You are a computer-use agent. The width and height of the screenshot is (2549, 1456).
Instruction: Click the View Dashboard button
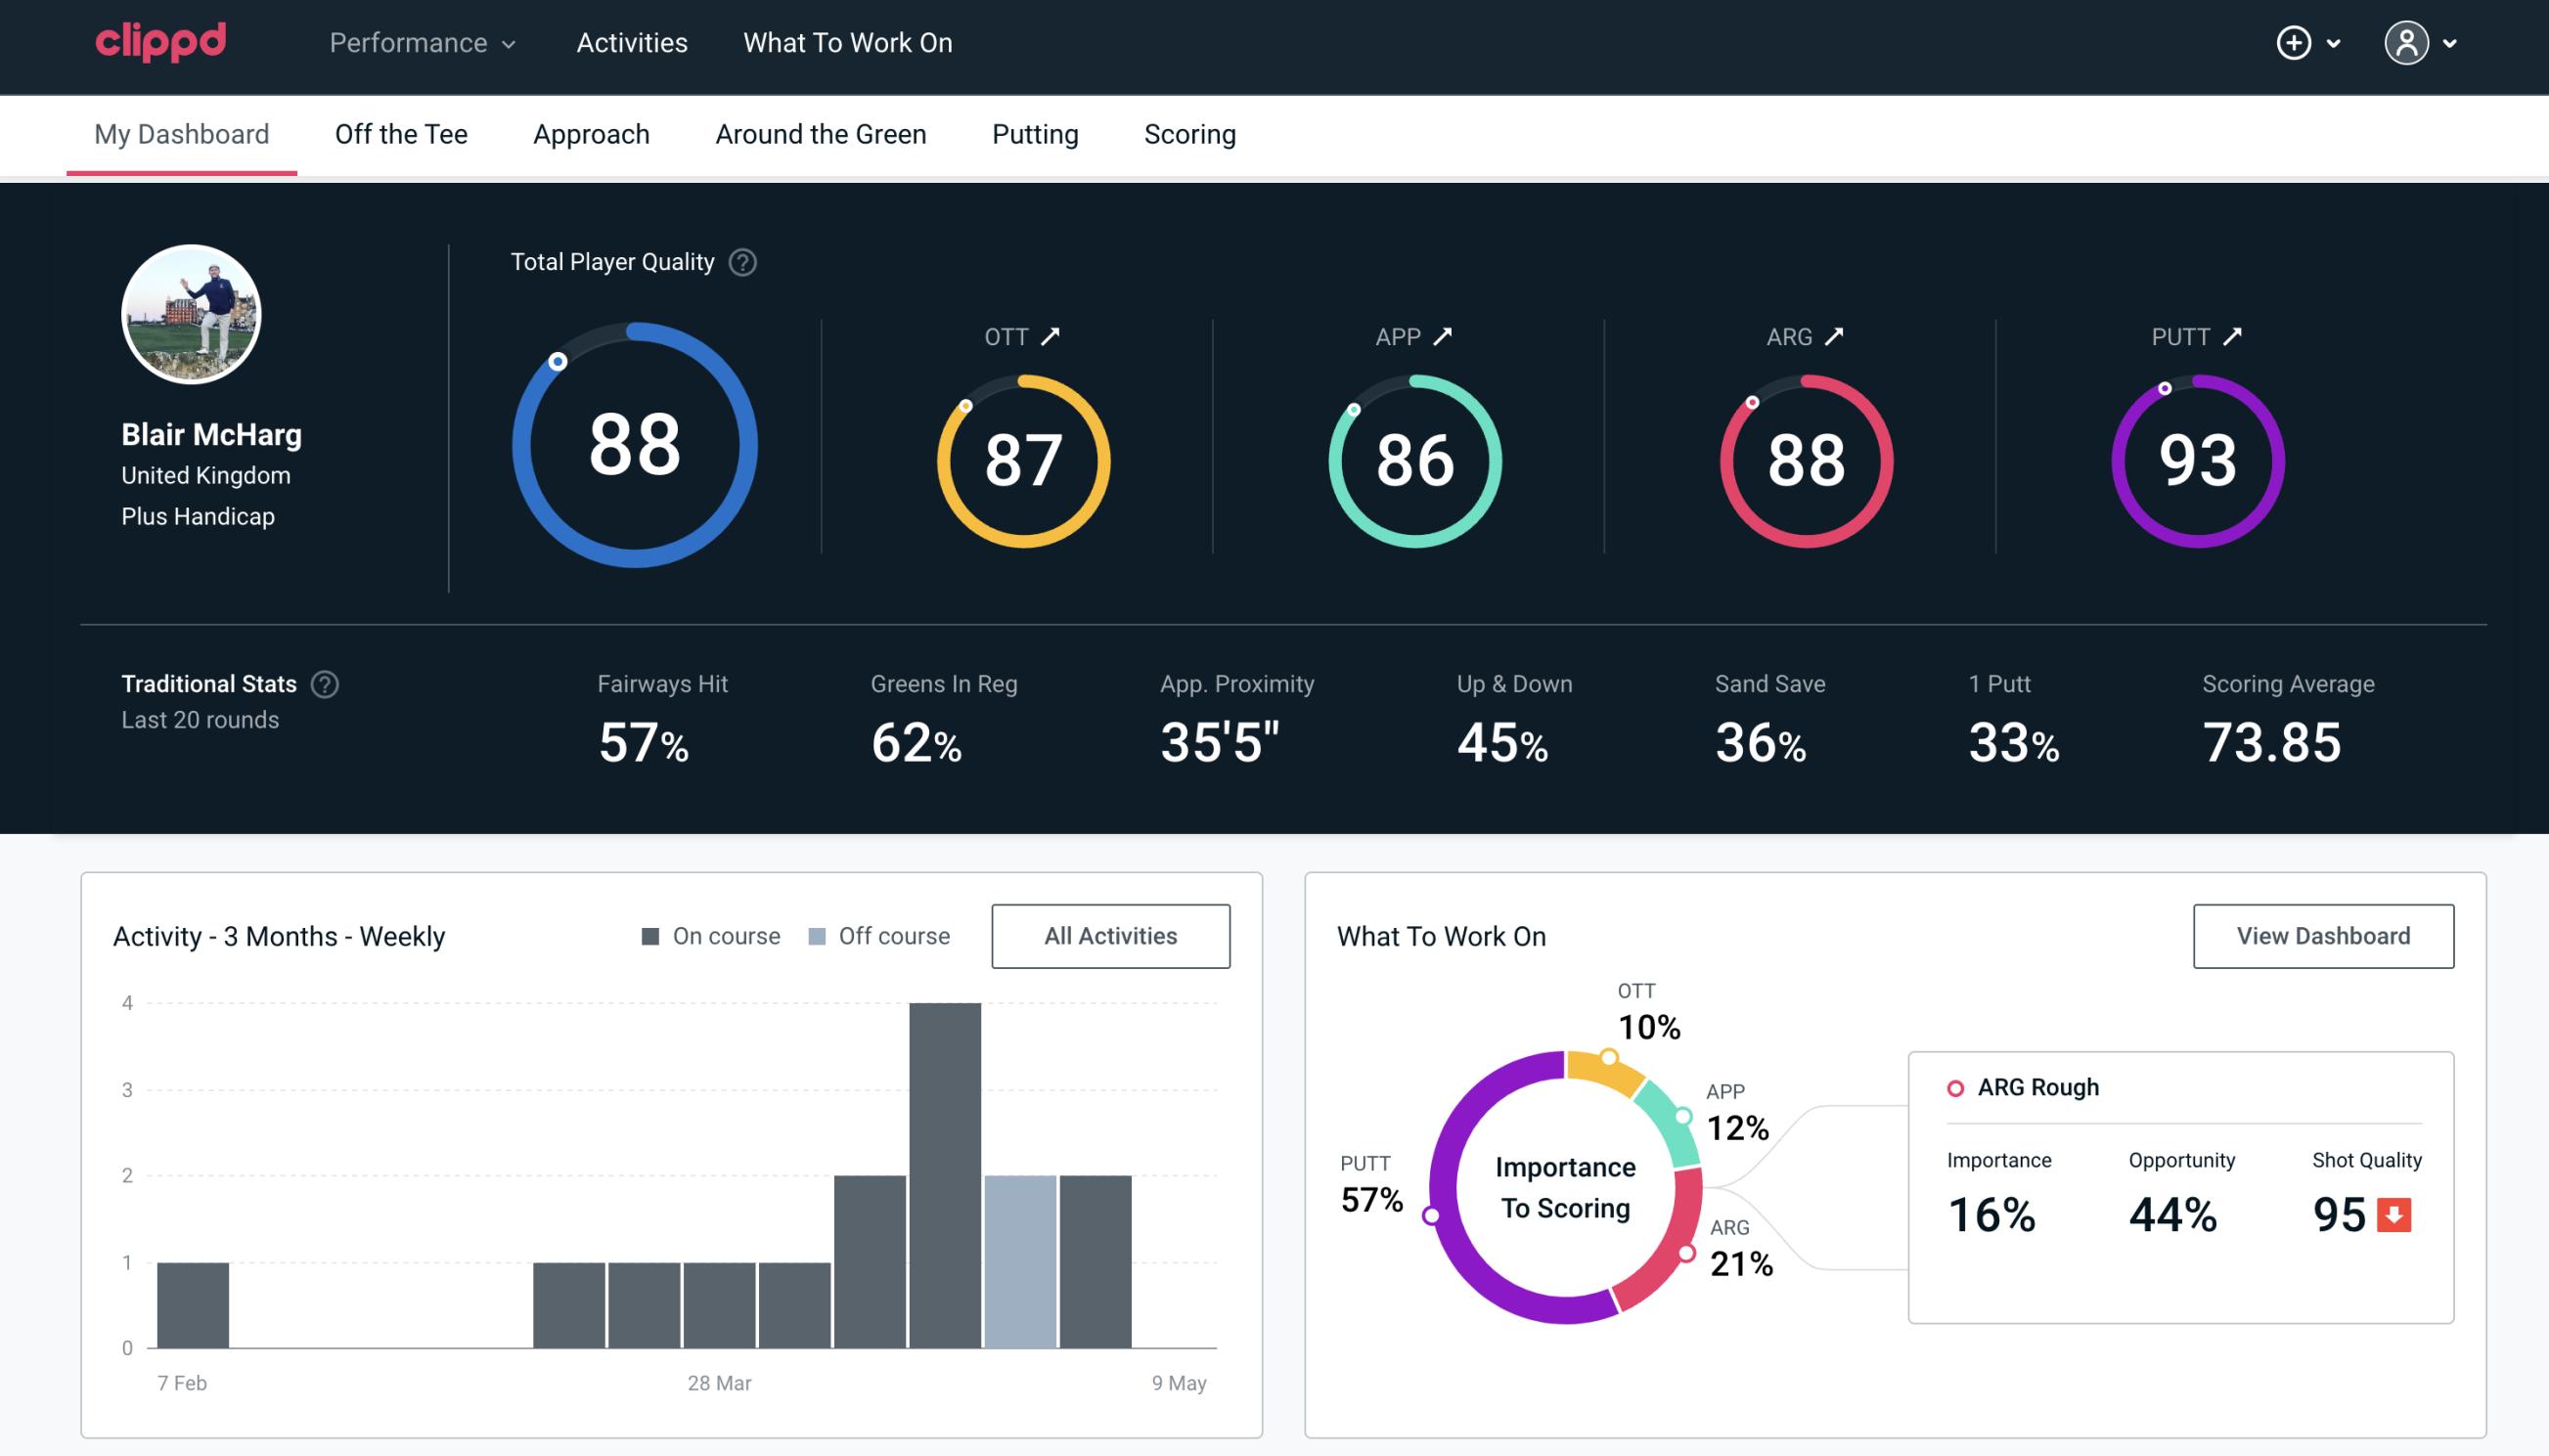pyautogui.click(x=2325, y=935)
